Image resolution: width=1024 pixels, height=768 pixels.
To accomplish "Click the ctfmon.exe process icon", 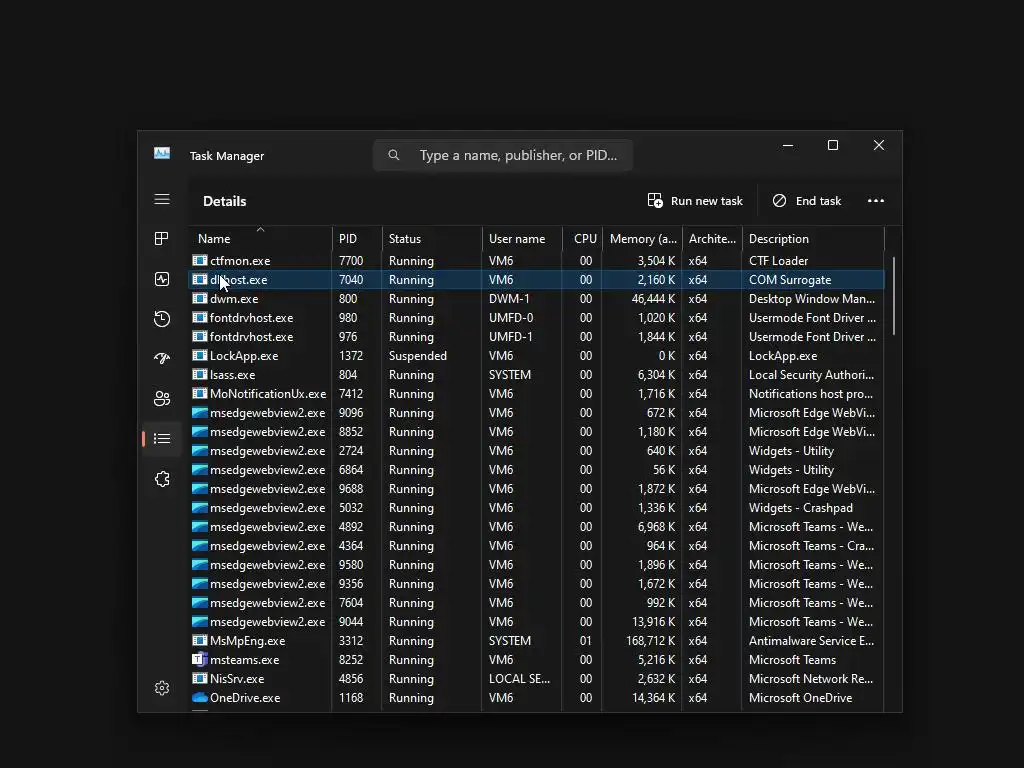I will click(x=200, y=261).
